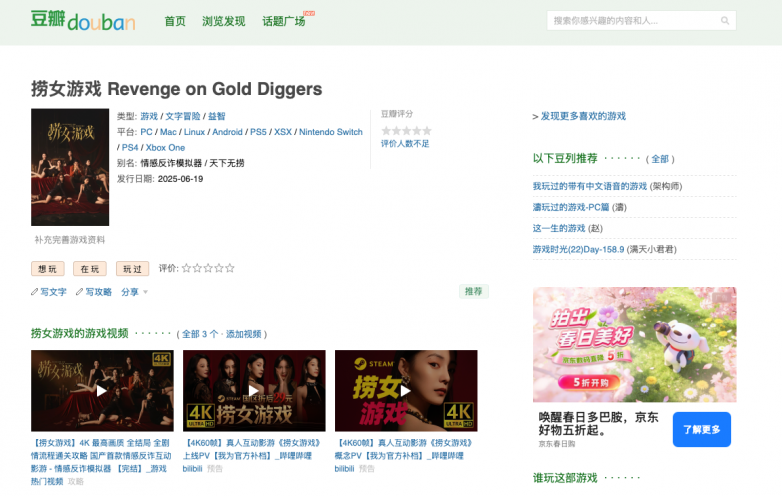Open the 分享 dropdown
The width and height of the screenshot is (782, 496).
135,292
